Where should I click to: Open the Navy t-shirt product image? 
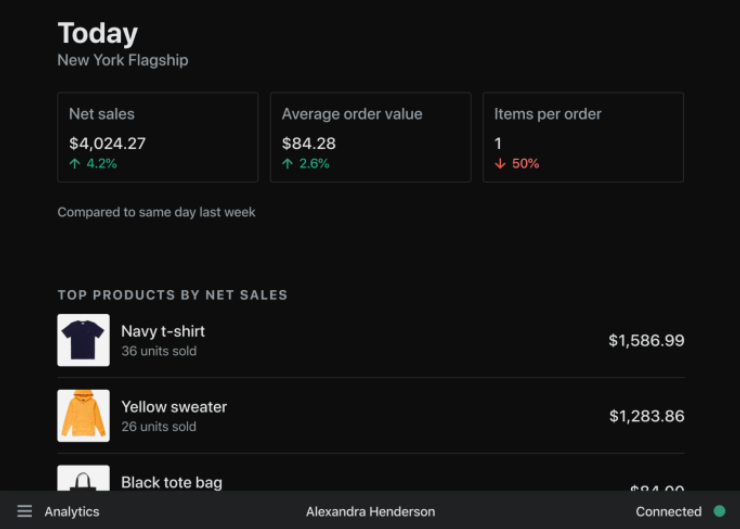[x=83, y=340]
